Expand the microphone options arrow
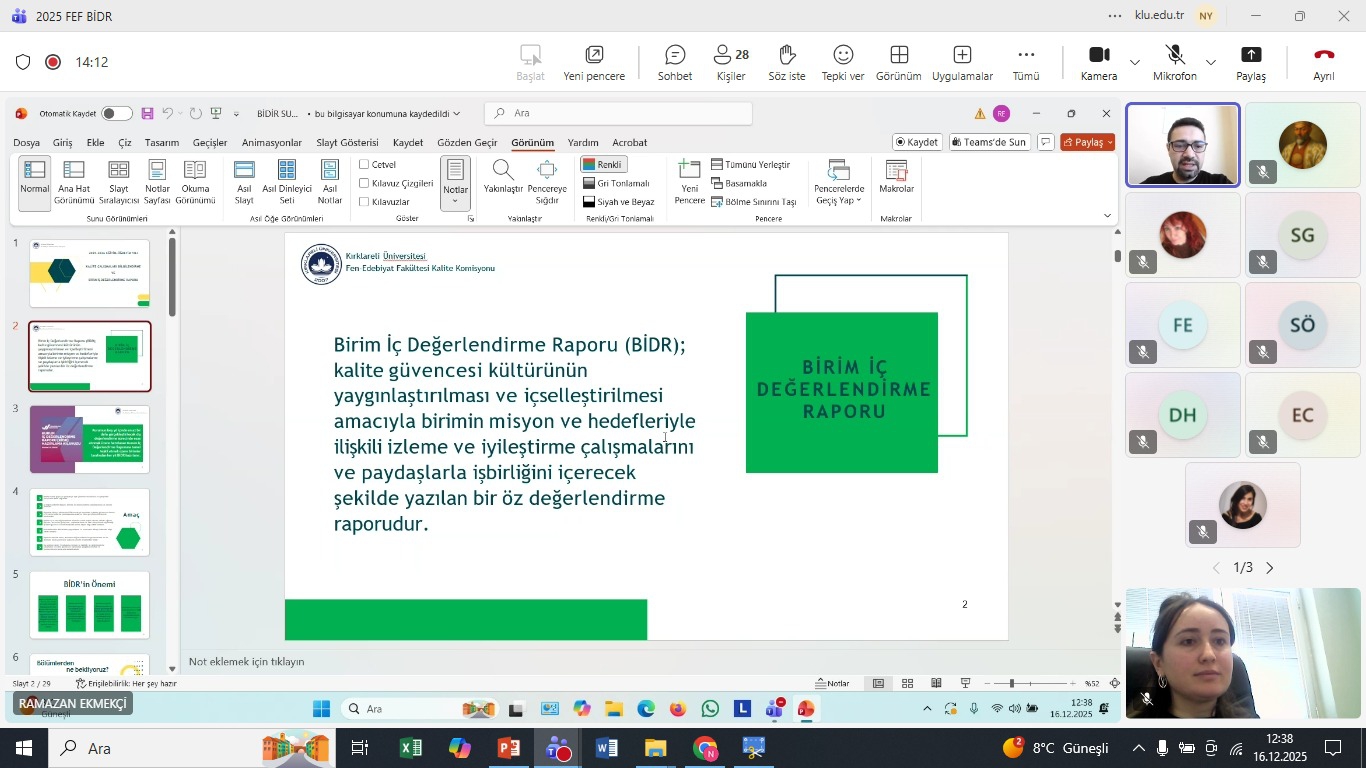 [1211, 63]
